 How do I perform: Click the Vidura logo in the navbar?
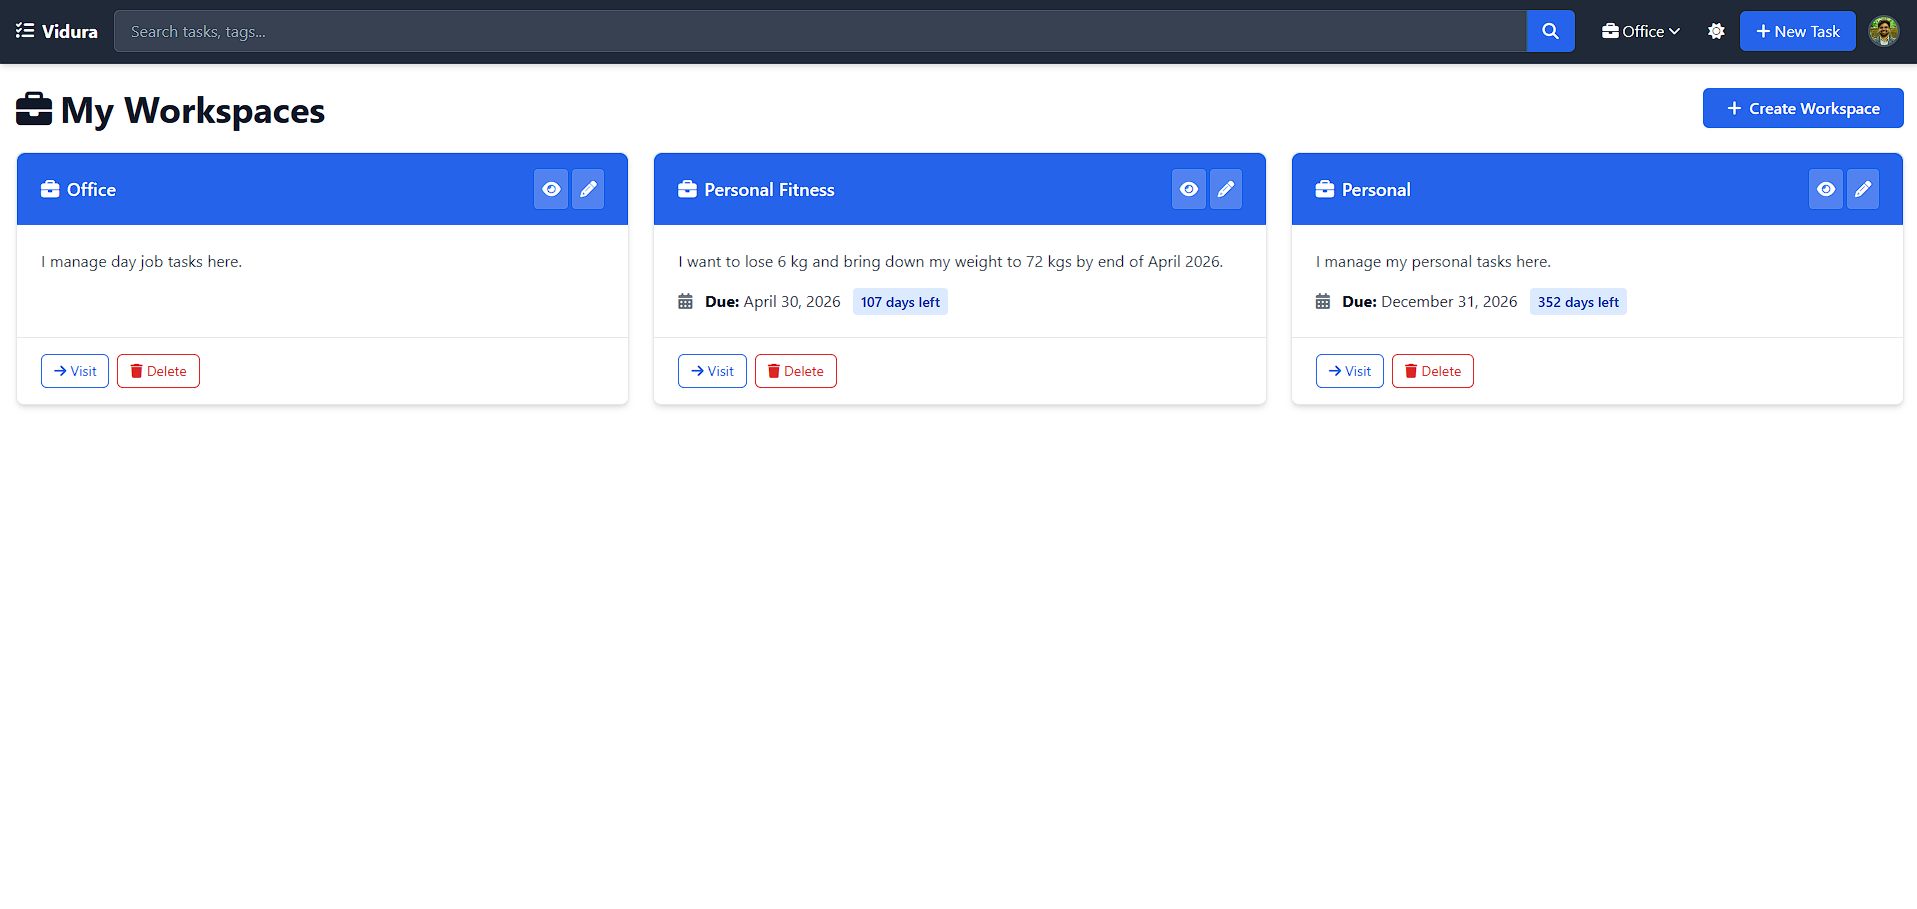(x=57, y=31)
